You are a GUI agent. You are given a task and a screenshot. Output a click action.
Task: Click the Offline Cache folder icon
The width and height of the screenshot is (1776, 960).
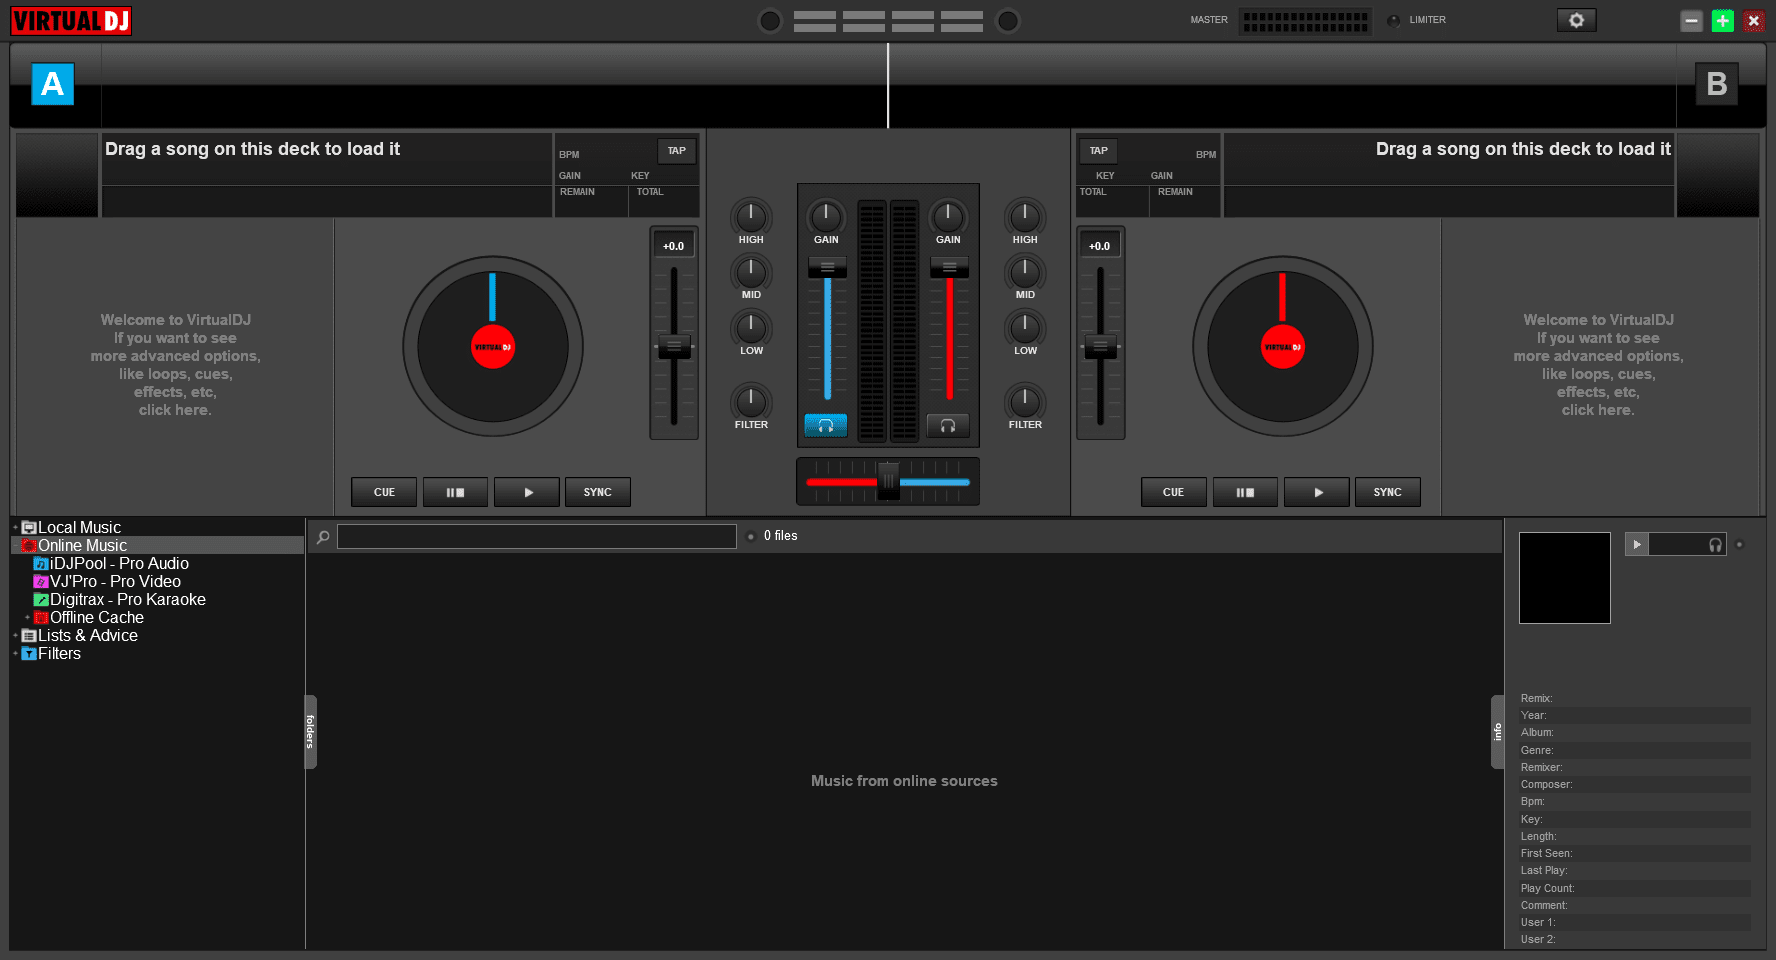point(41,618)
